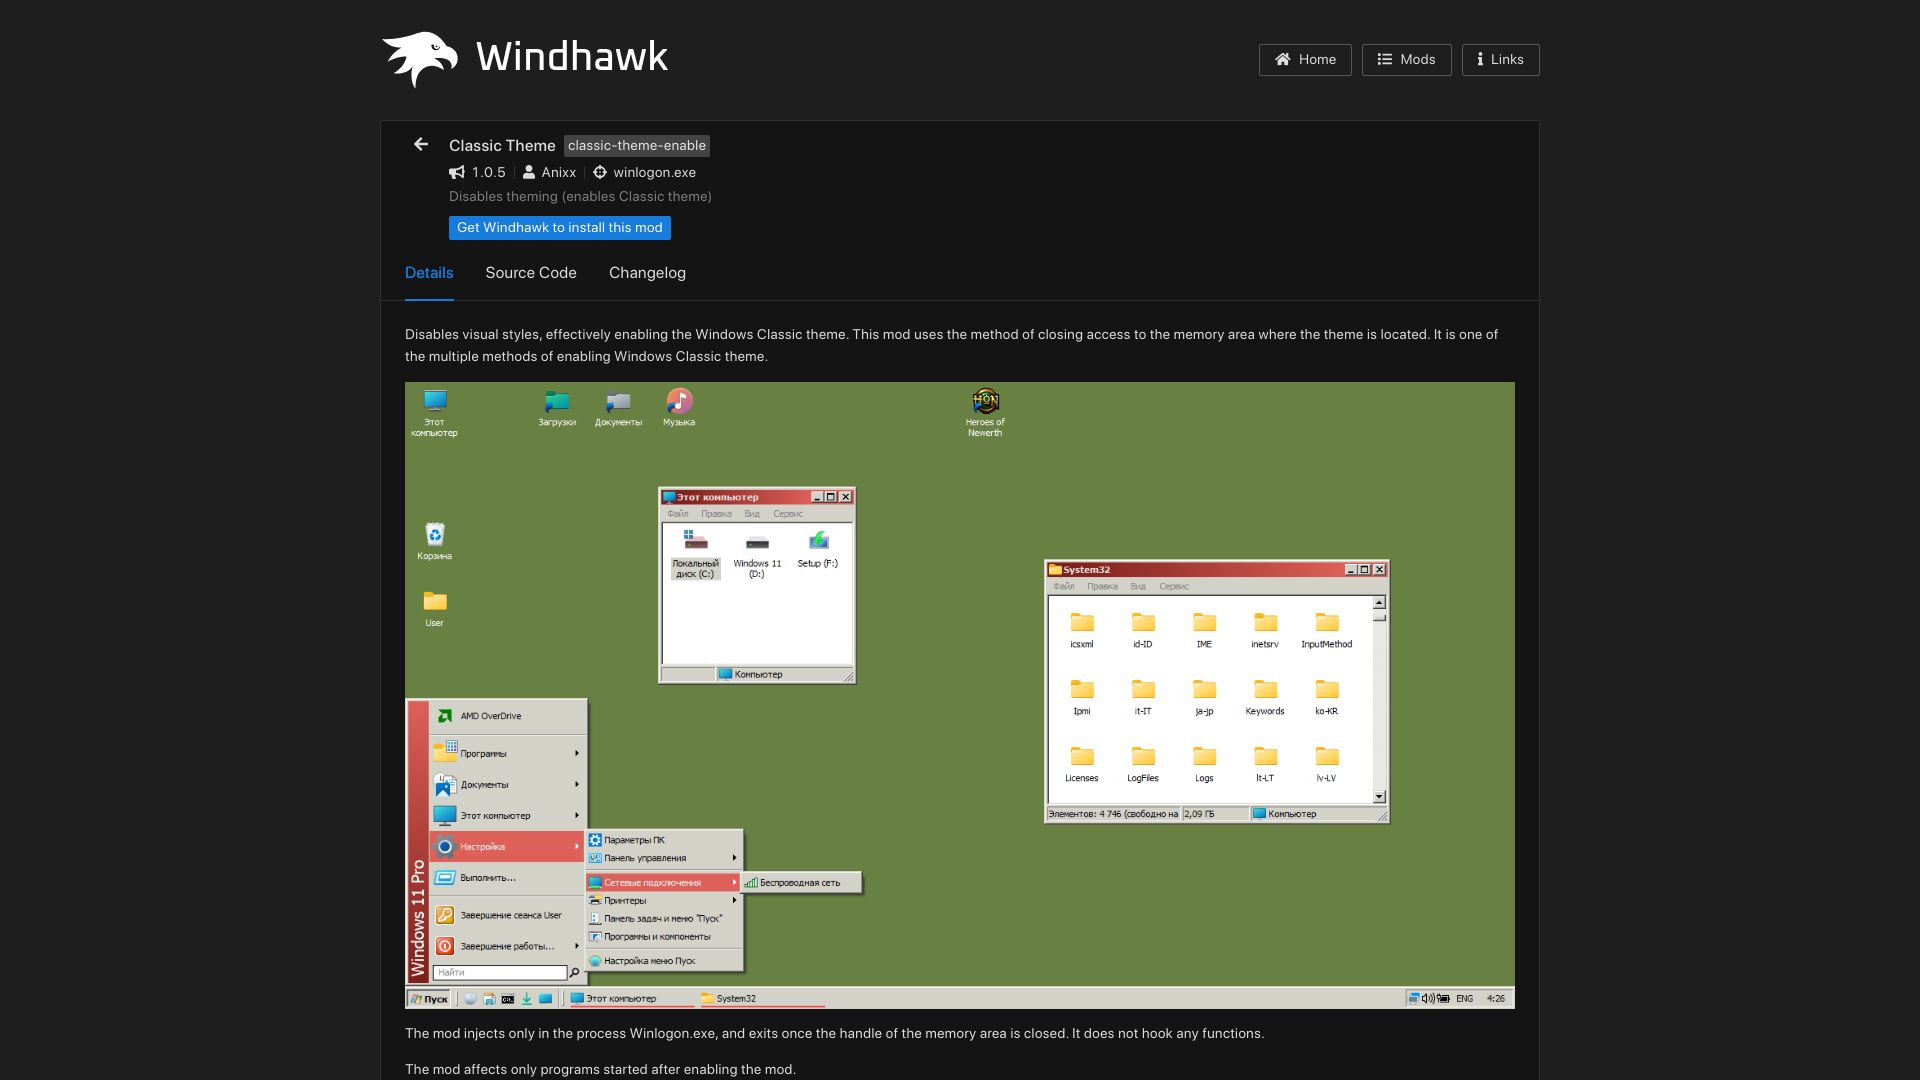Click the Музыка desktop icon in screenshot
The width and height of the screenshot is (1920, 1080).
pyautogui.click(x=679, y=408)
